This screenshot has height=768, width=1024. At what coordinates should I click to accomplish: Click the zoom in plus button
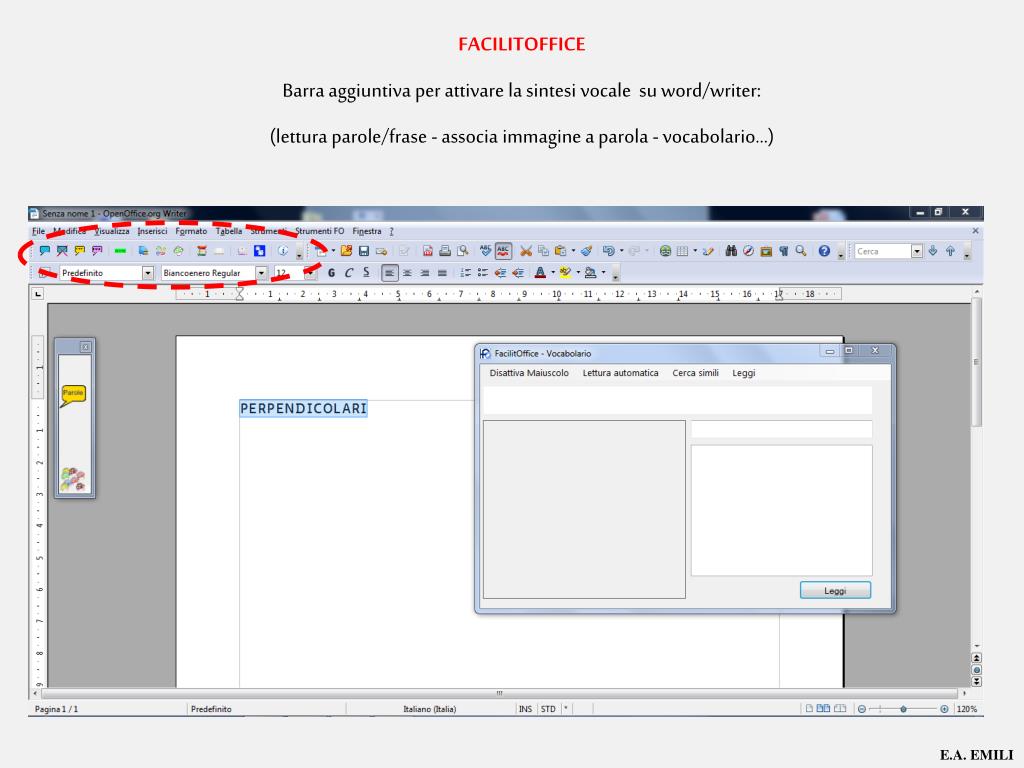click(x=944, y=709)
